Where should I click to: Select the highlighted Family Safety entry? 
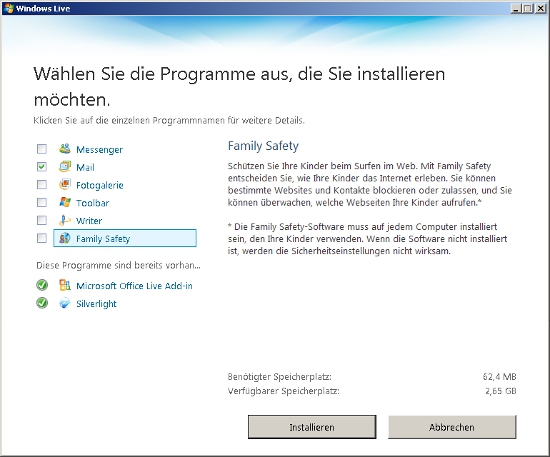click(x=125, y=238)
